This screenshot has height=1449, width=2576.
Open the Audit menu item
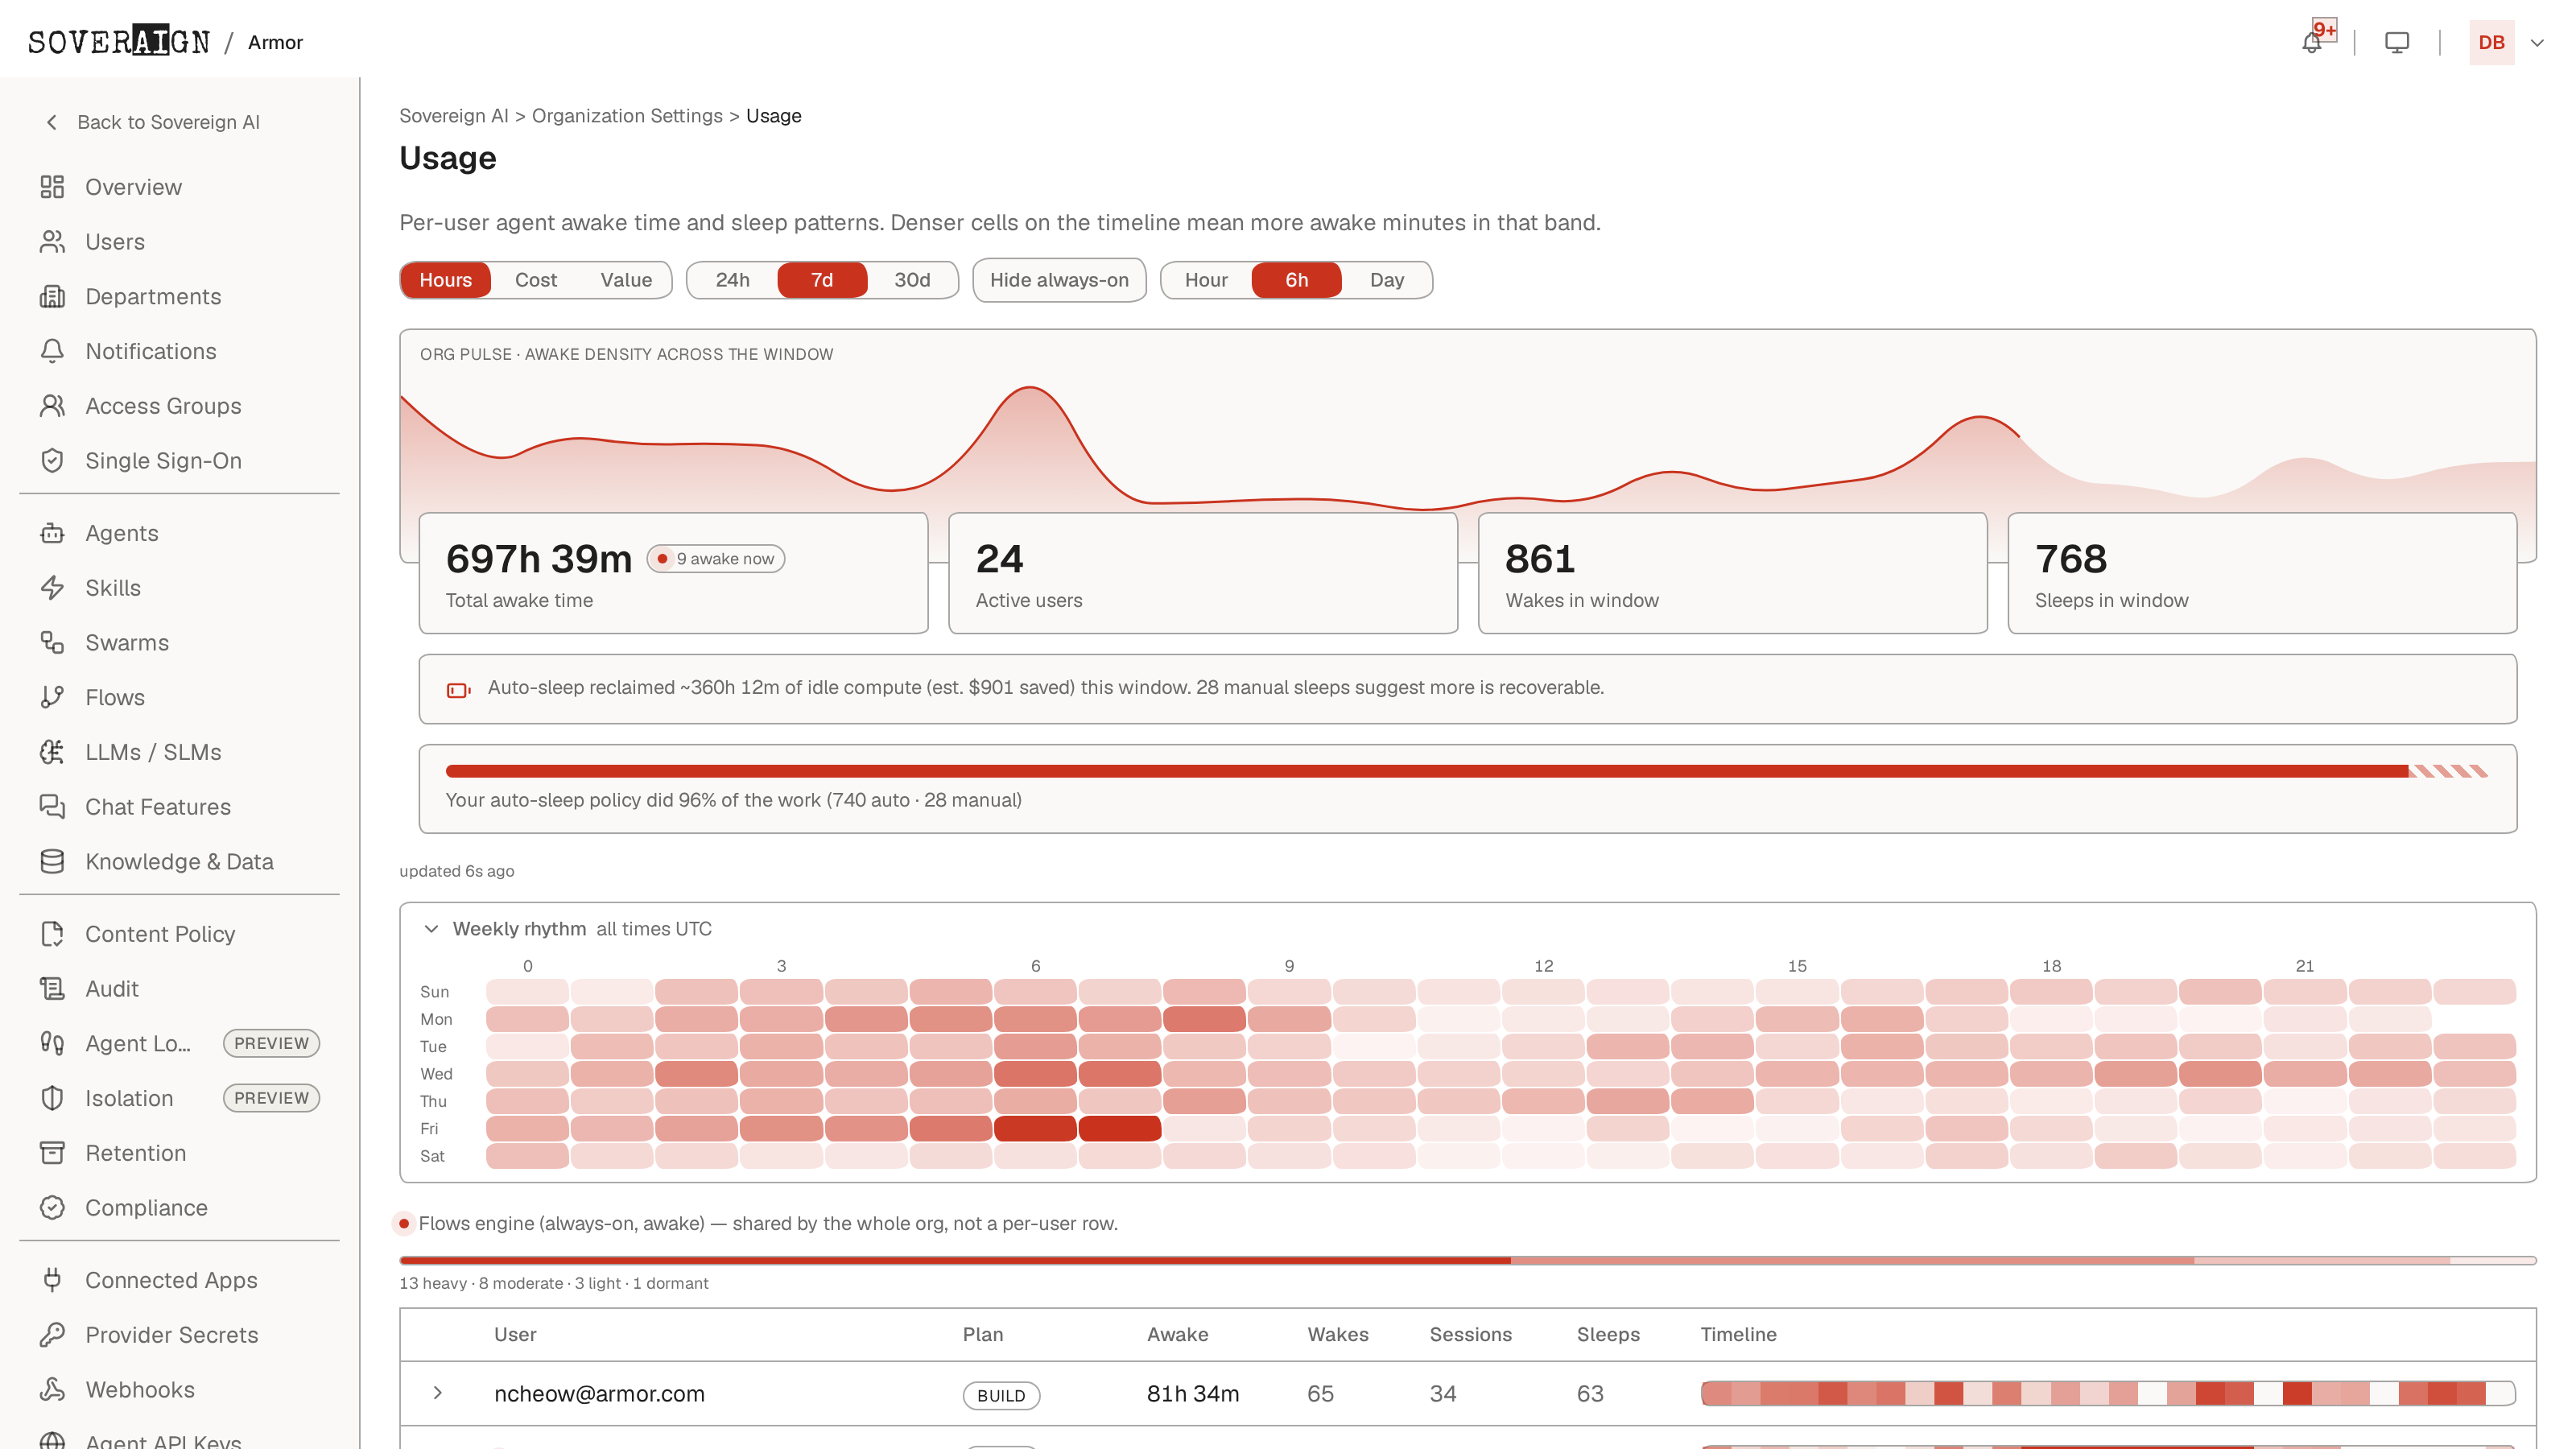[180, 989]
